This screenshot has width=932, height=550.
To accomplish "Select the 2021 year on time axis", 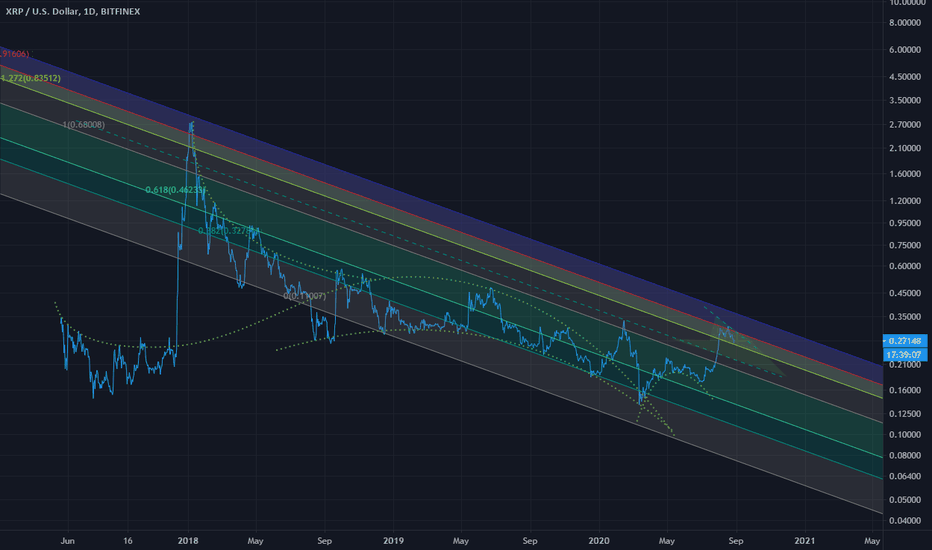I will 805,540.
